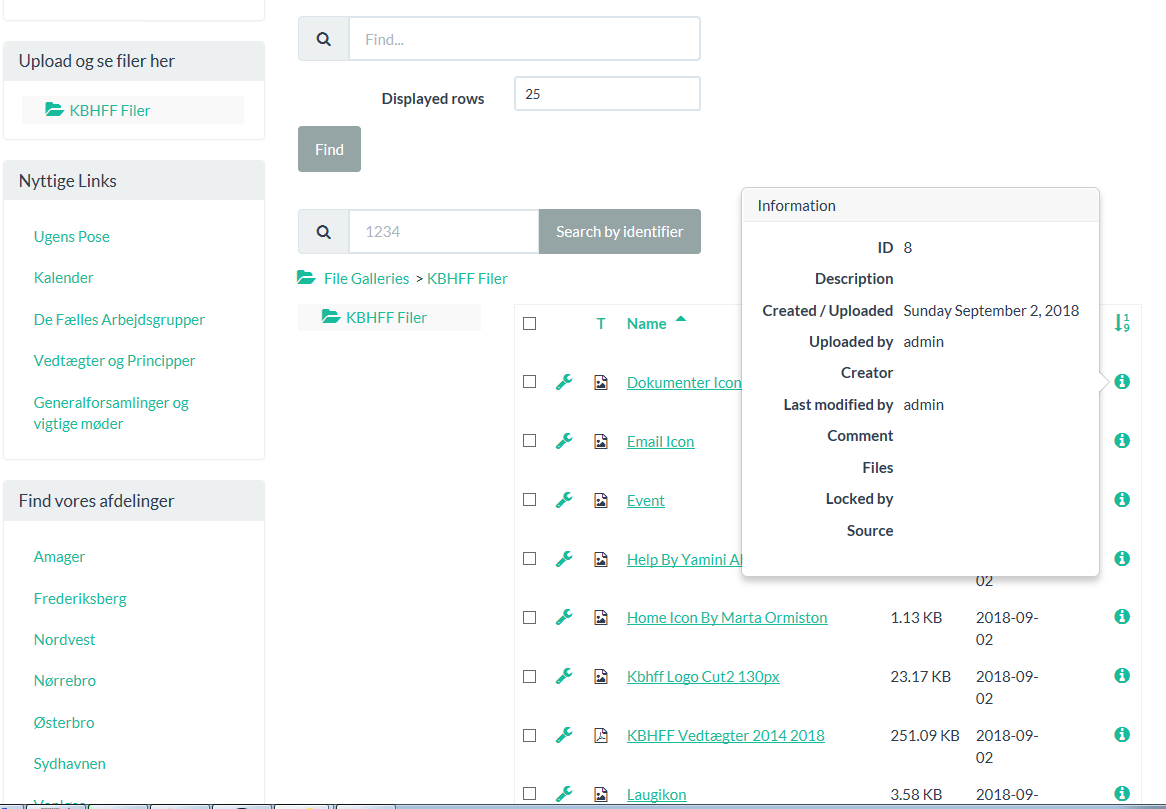Click info icon for Event row
1166x809 pixels.
pyautogui.click(x=1121, y=499)
